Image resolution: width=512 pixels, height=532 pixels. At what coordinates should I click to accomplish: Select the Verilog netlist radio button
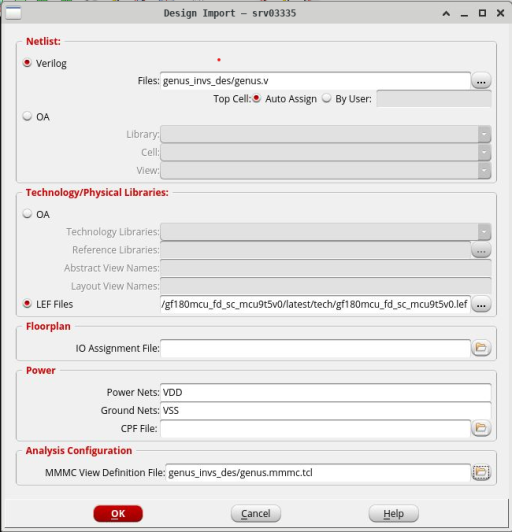pyautogui.click(x=27, y=63)
